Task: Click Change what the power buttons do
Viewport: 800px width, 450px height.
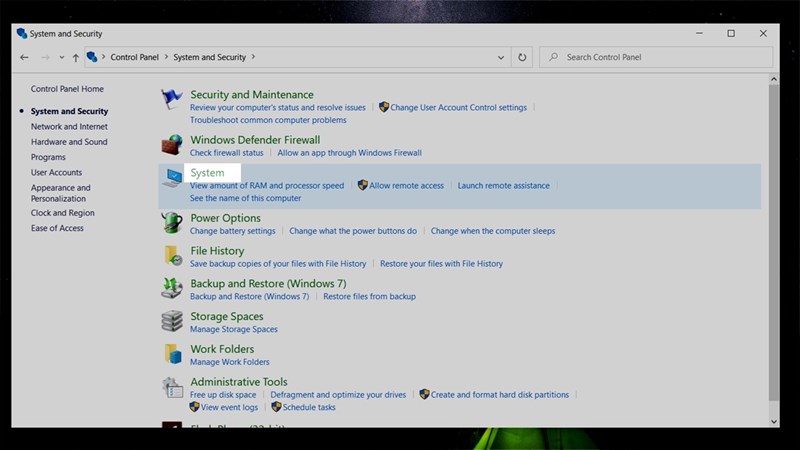Action: [353, 231]
